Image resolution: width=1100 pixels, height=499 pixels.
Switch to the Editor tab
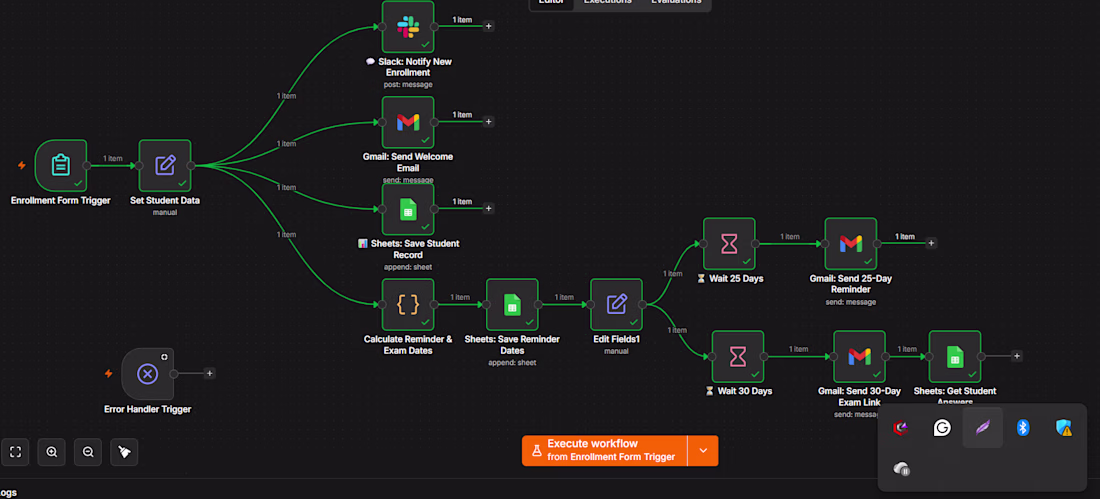click(551, 3)
